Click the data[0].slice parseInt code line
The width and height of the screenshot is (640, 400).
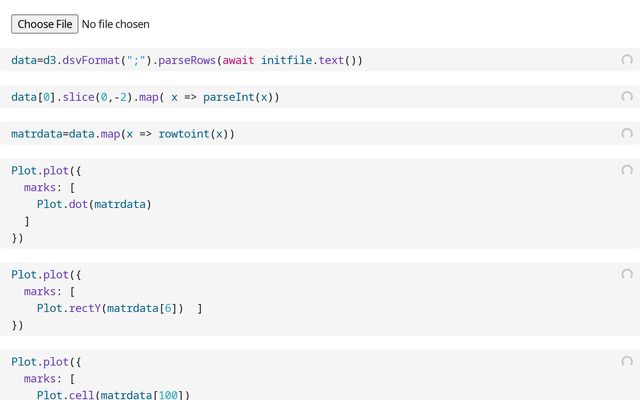[145, 97]
